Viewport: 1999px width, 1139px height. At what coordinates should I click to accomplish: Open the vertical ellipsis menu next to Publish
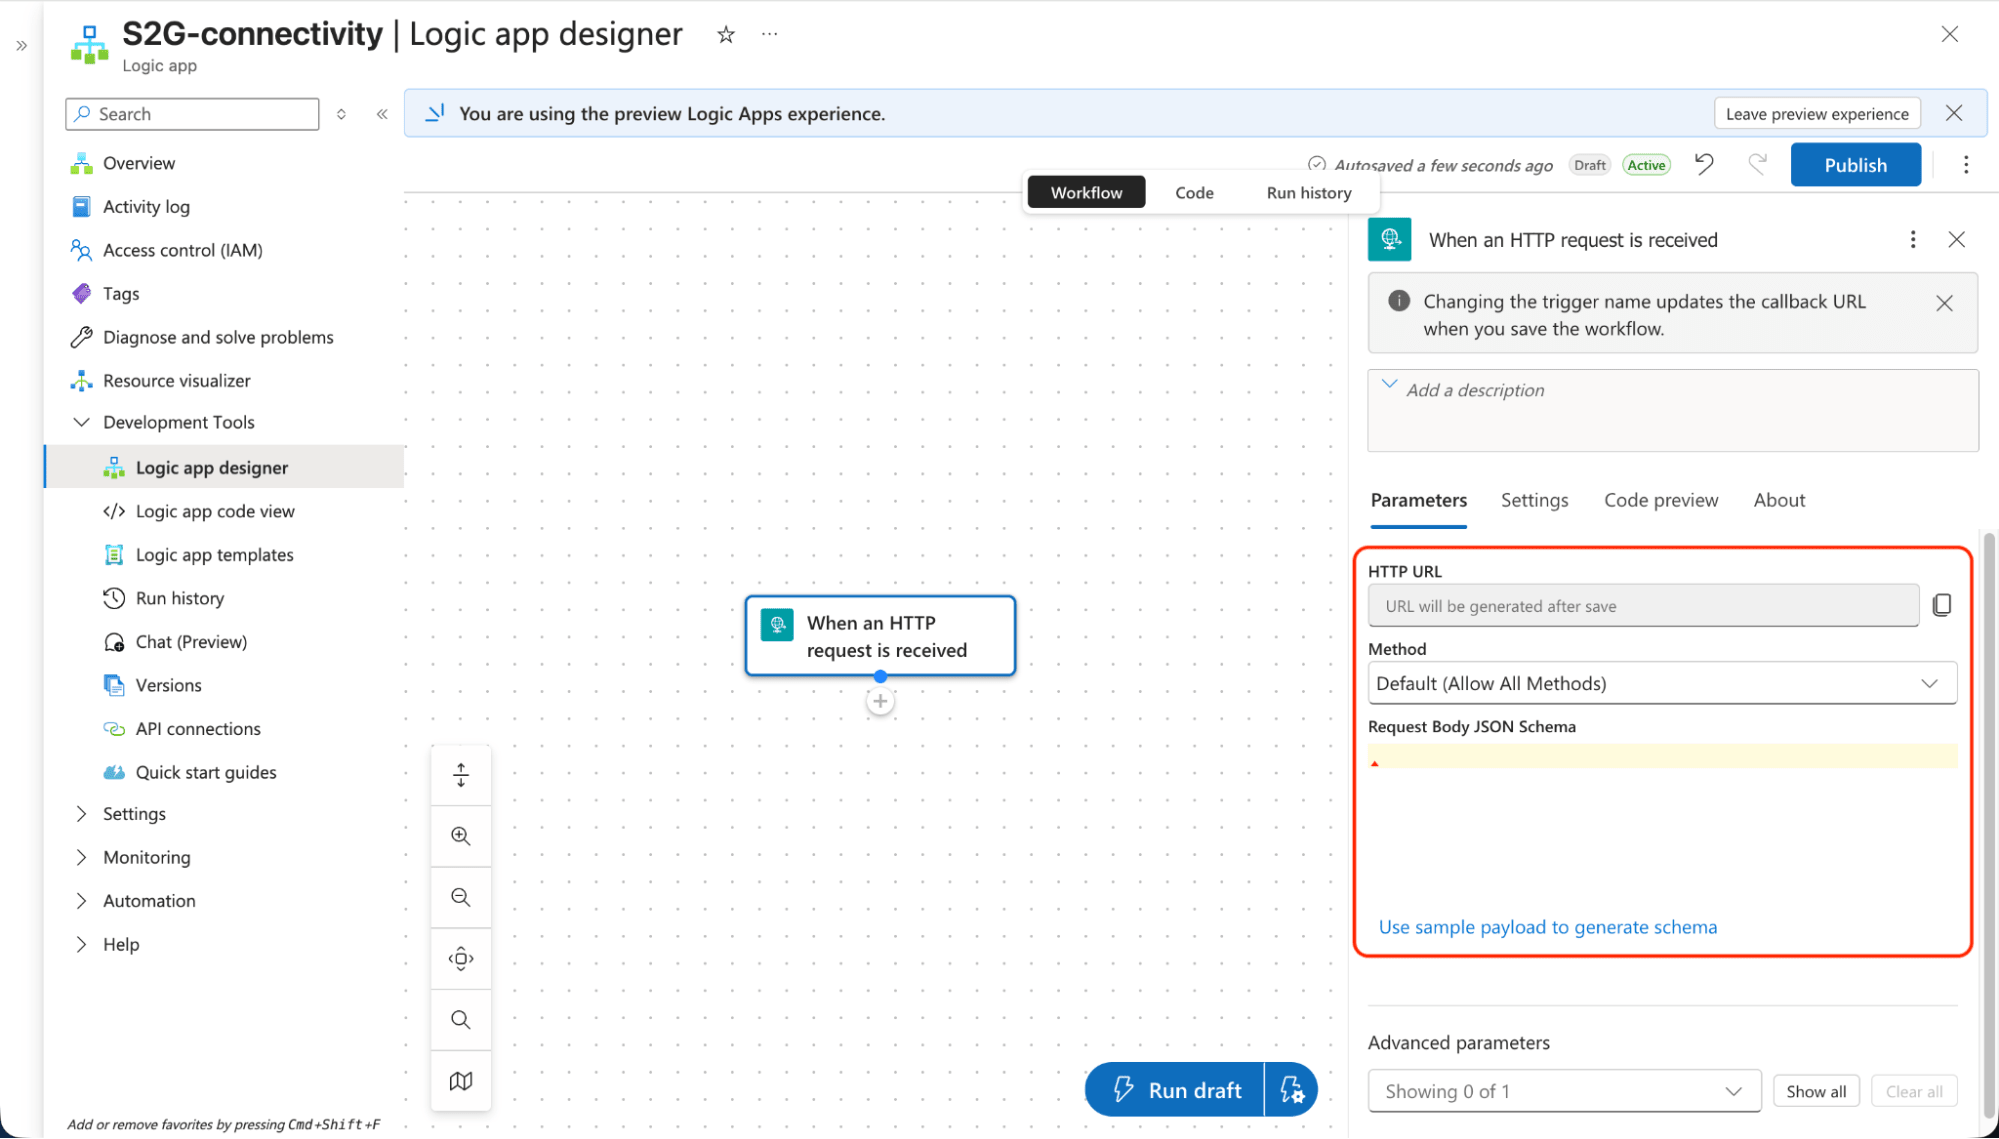[x=1965, y=165]
